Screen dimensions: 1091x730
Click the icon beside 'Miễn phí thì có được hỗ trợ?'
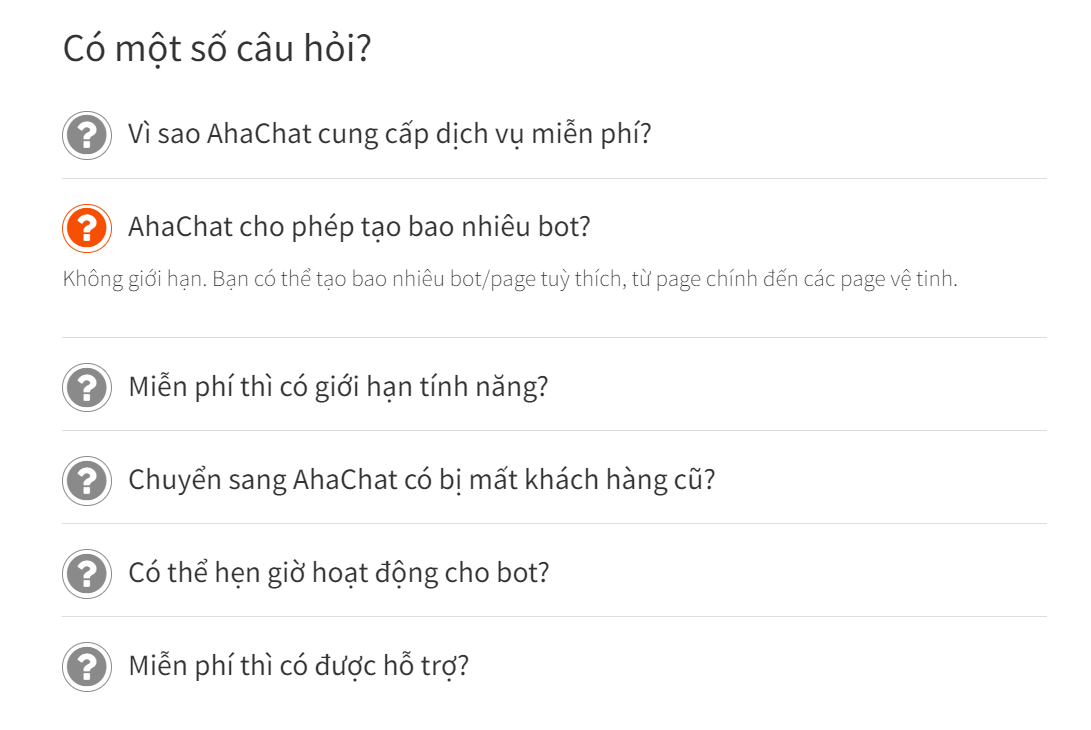(x=87, y=667)
